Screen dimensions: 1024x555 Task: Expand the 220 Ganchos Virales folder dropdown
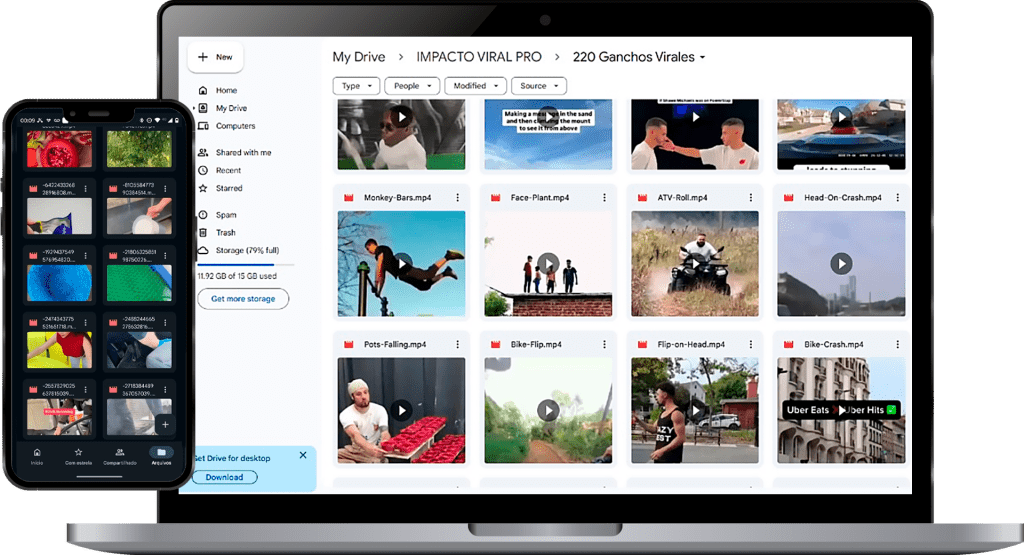click(702, 58)
